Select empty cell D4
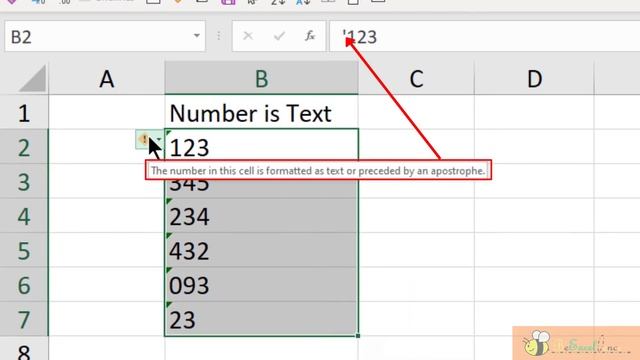The width and height of the screenshot is (640, 360). [x=534, y=216]
